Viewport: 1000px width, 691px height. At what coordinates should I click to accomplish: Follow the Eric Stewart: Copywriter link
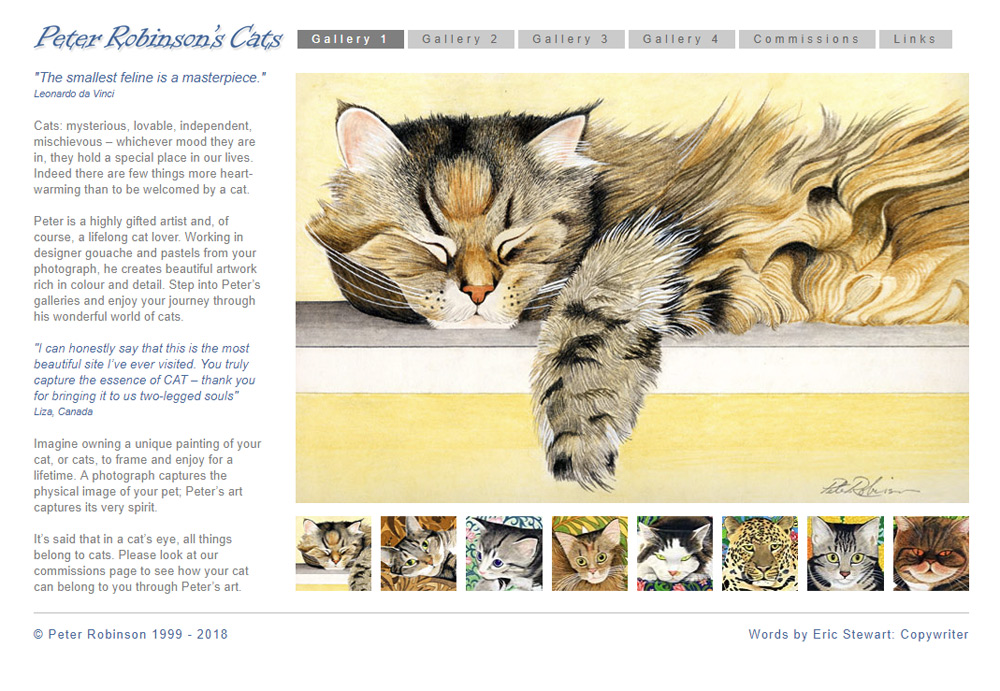coord(890,634)
